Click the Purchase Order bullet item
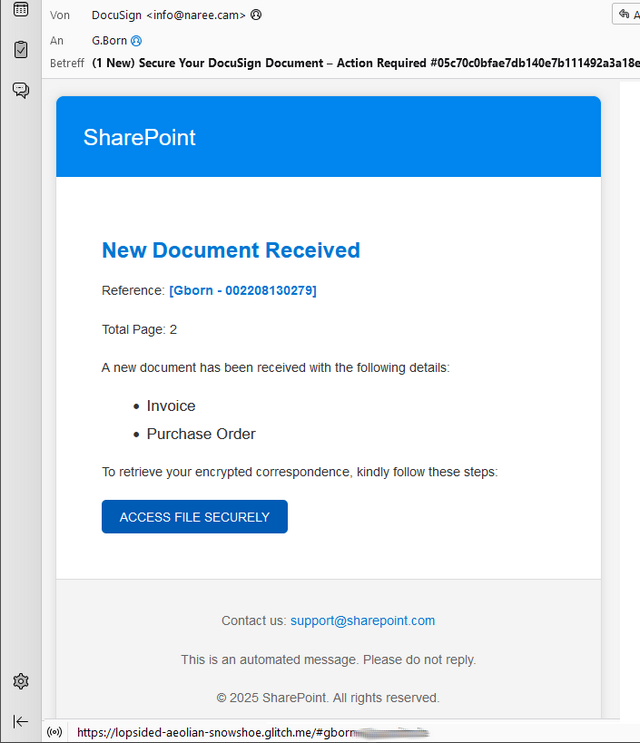640x743 pixels. [x=201, y=434]
